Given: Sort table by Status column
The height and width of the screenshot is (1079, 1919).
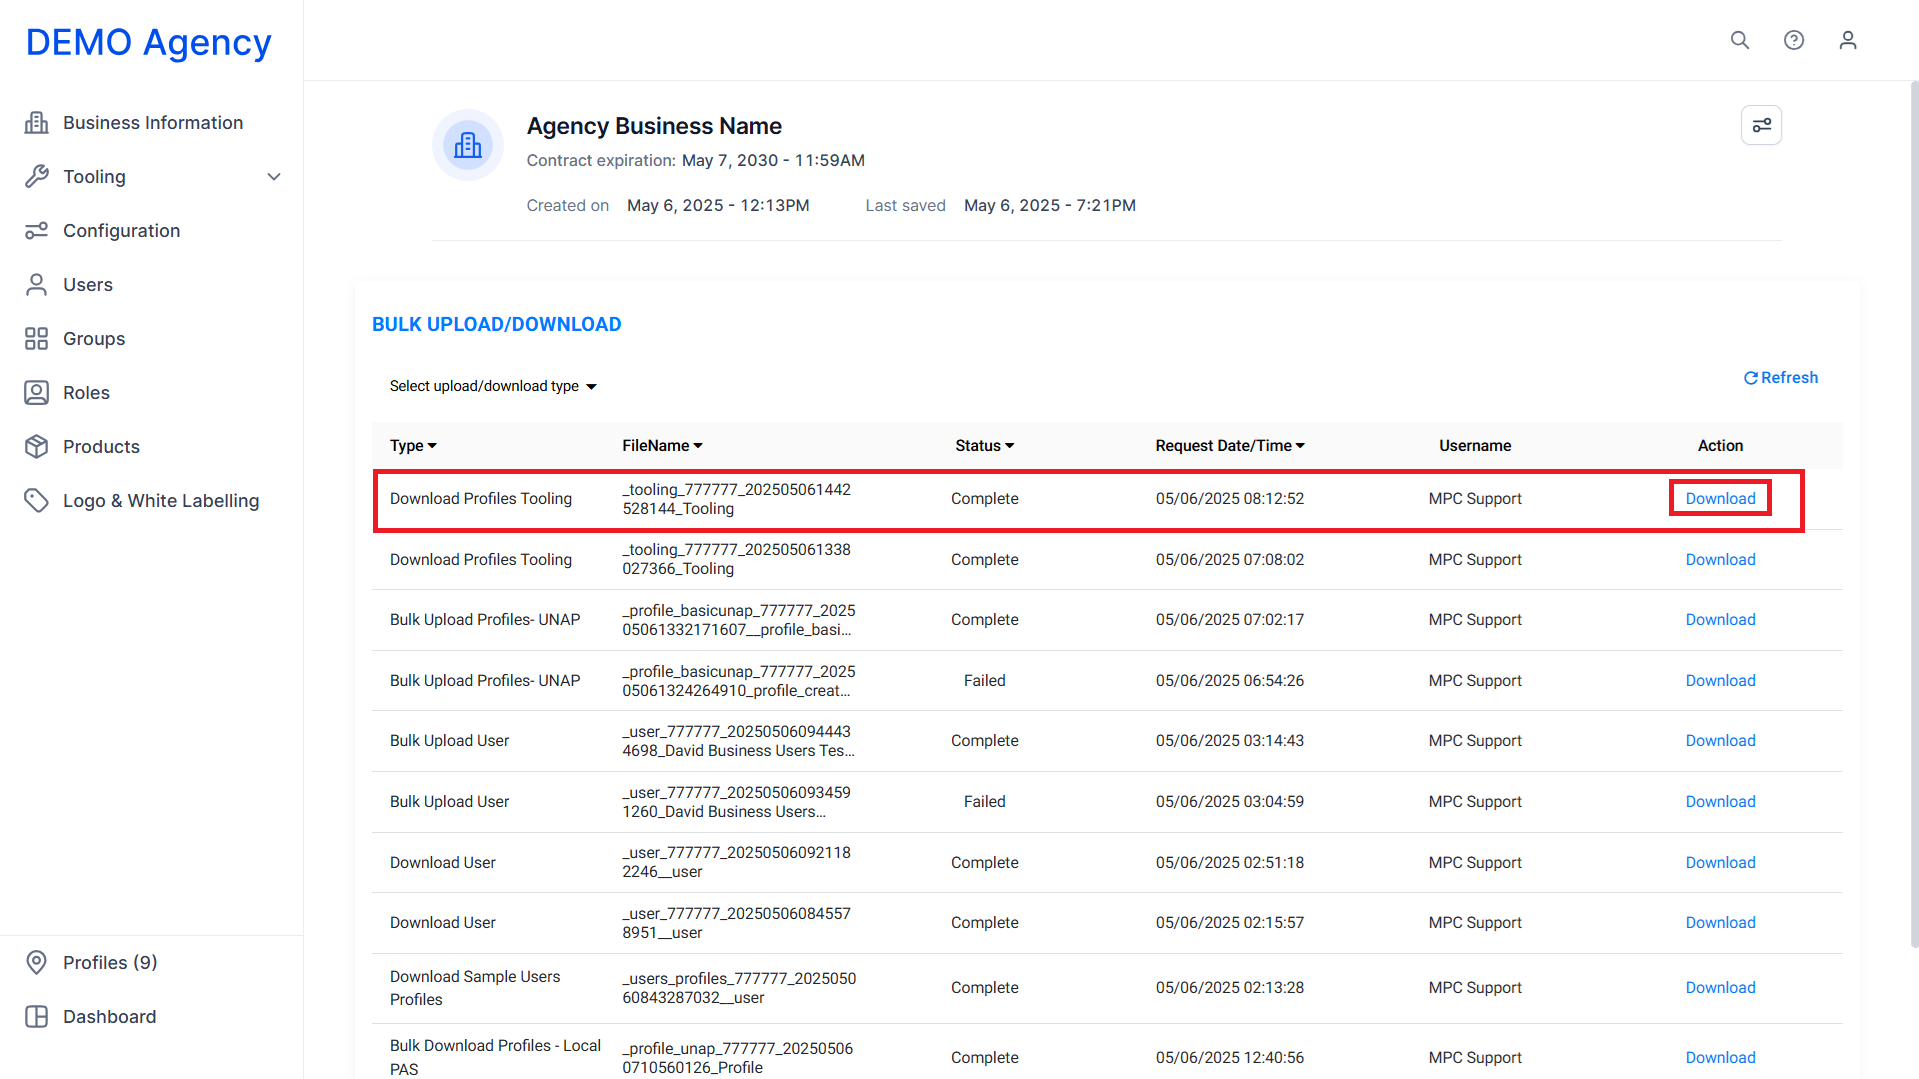Looking at the screenshot, I should pyautogui.click(x=984, y=446).
